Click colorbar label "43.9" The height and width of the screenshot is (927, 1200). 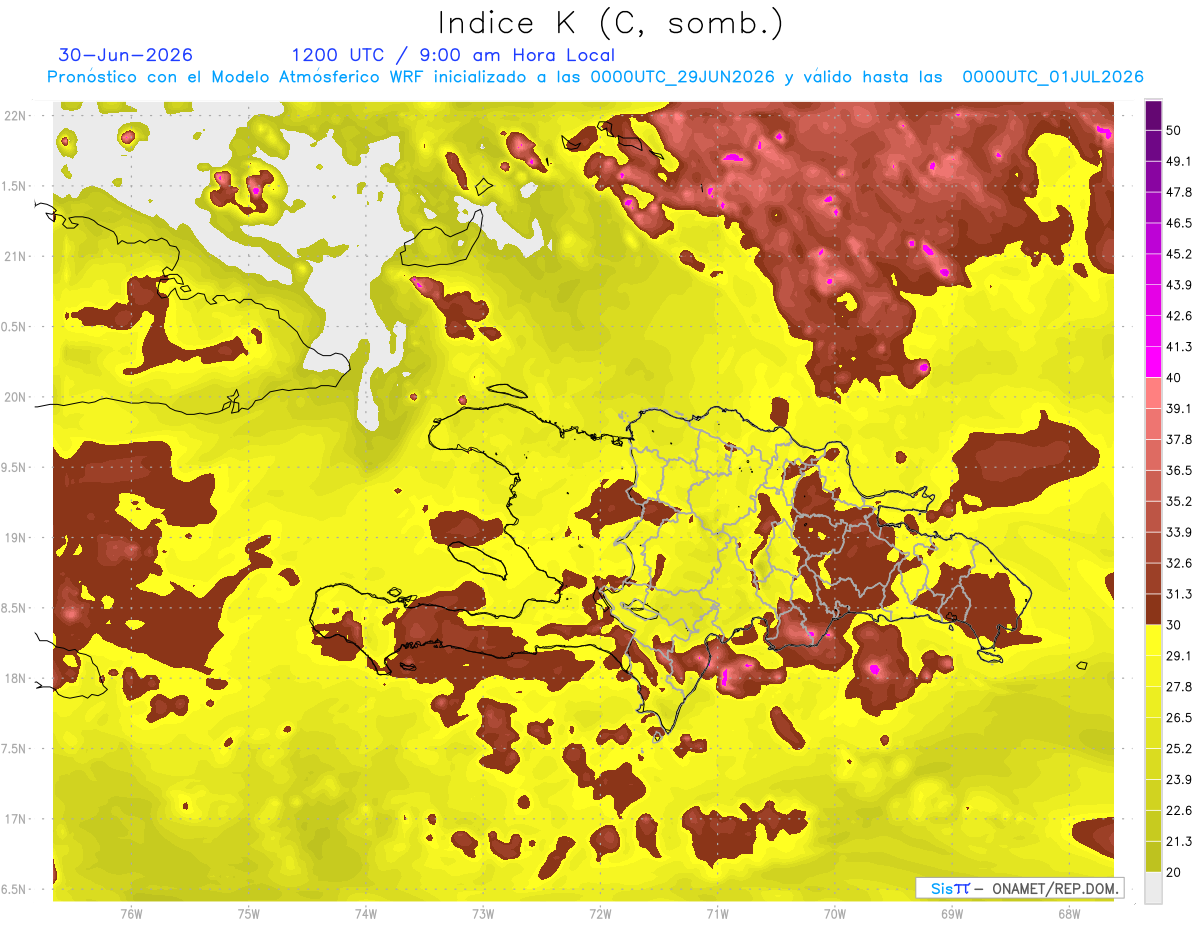click(1180, 285)
